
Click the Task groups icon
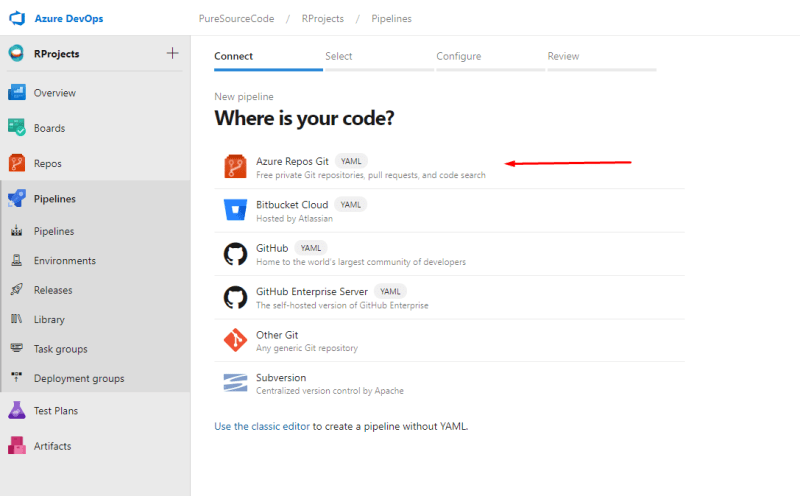17,349
